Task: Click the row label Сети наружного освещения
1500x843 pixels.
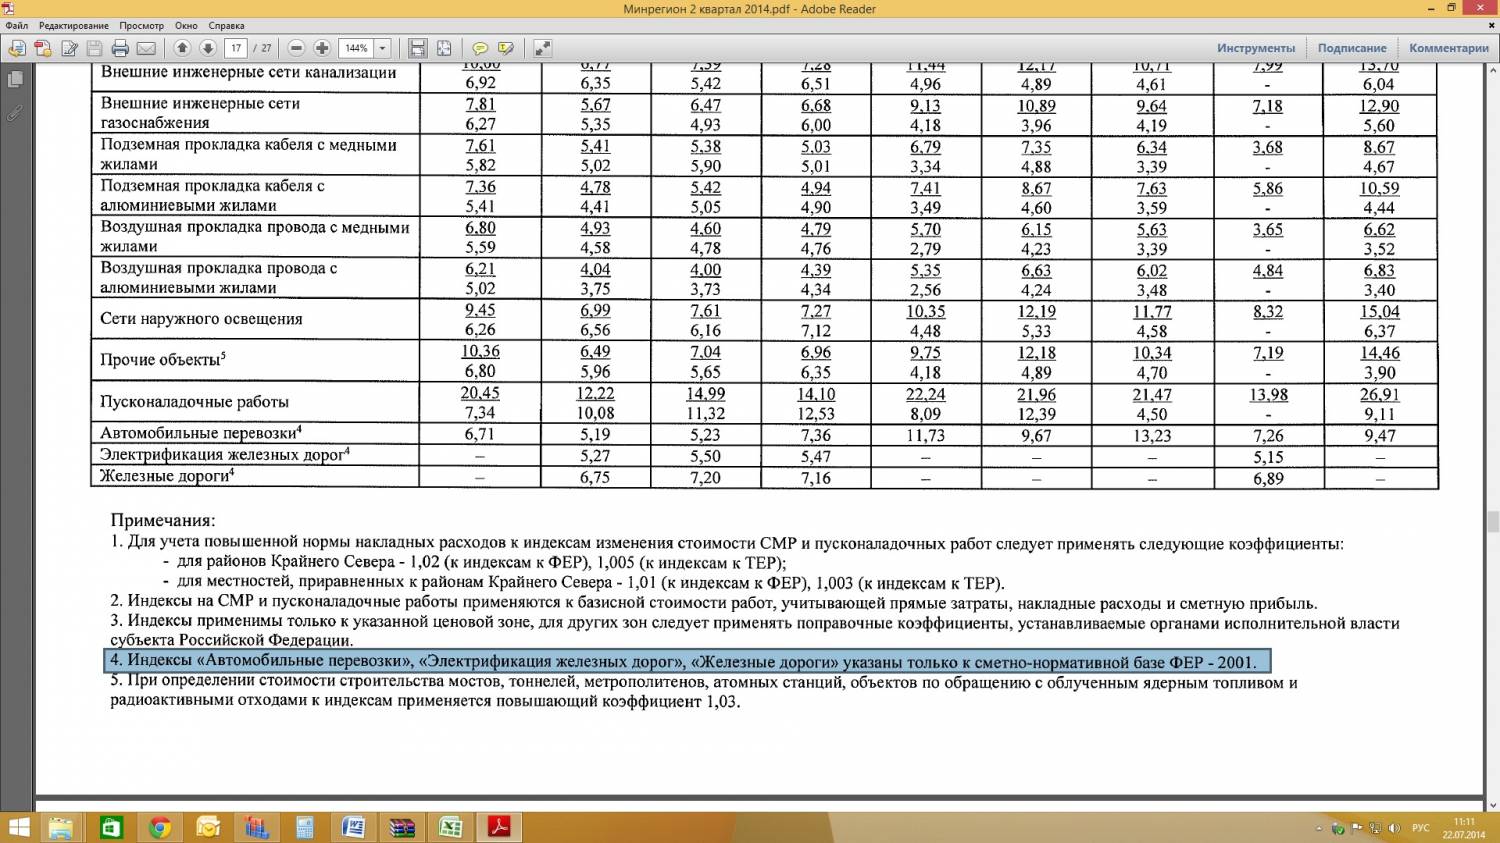Action: pyautogui.click(x=201, y=319)
